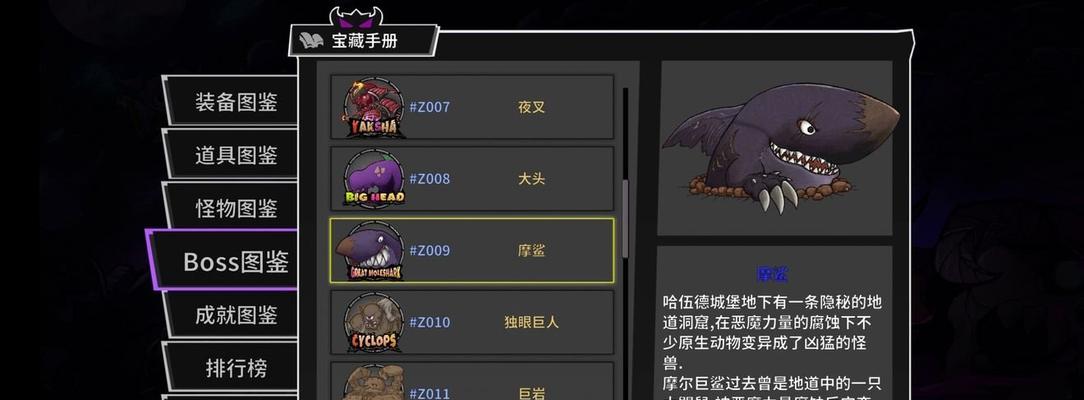
Task: Click the purple demon horn emblem
Action: (x=356, y=17)
